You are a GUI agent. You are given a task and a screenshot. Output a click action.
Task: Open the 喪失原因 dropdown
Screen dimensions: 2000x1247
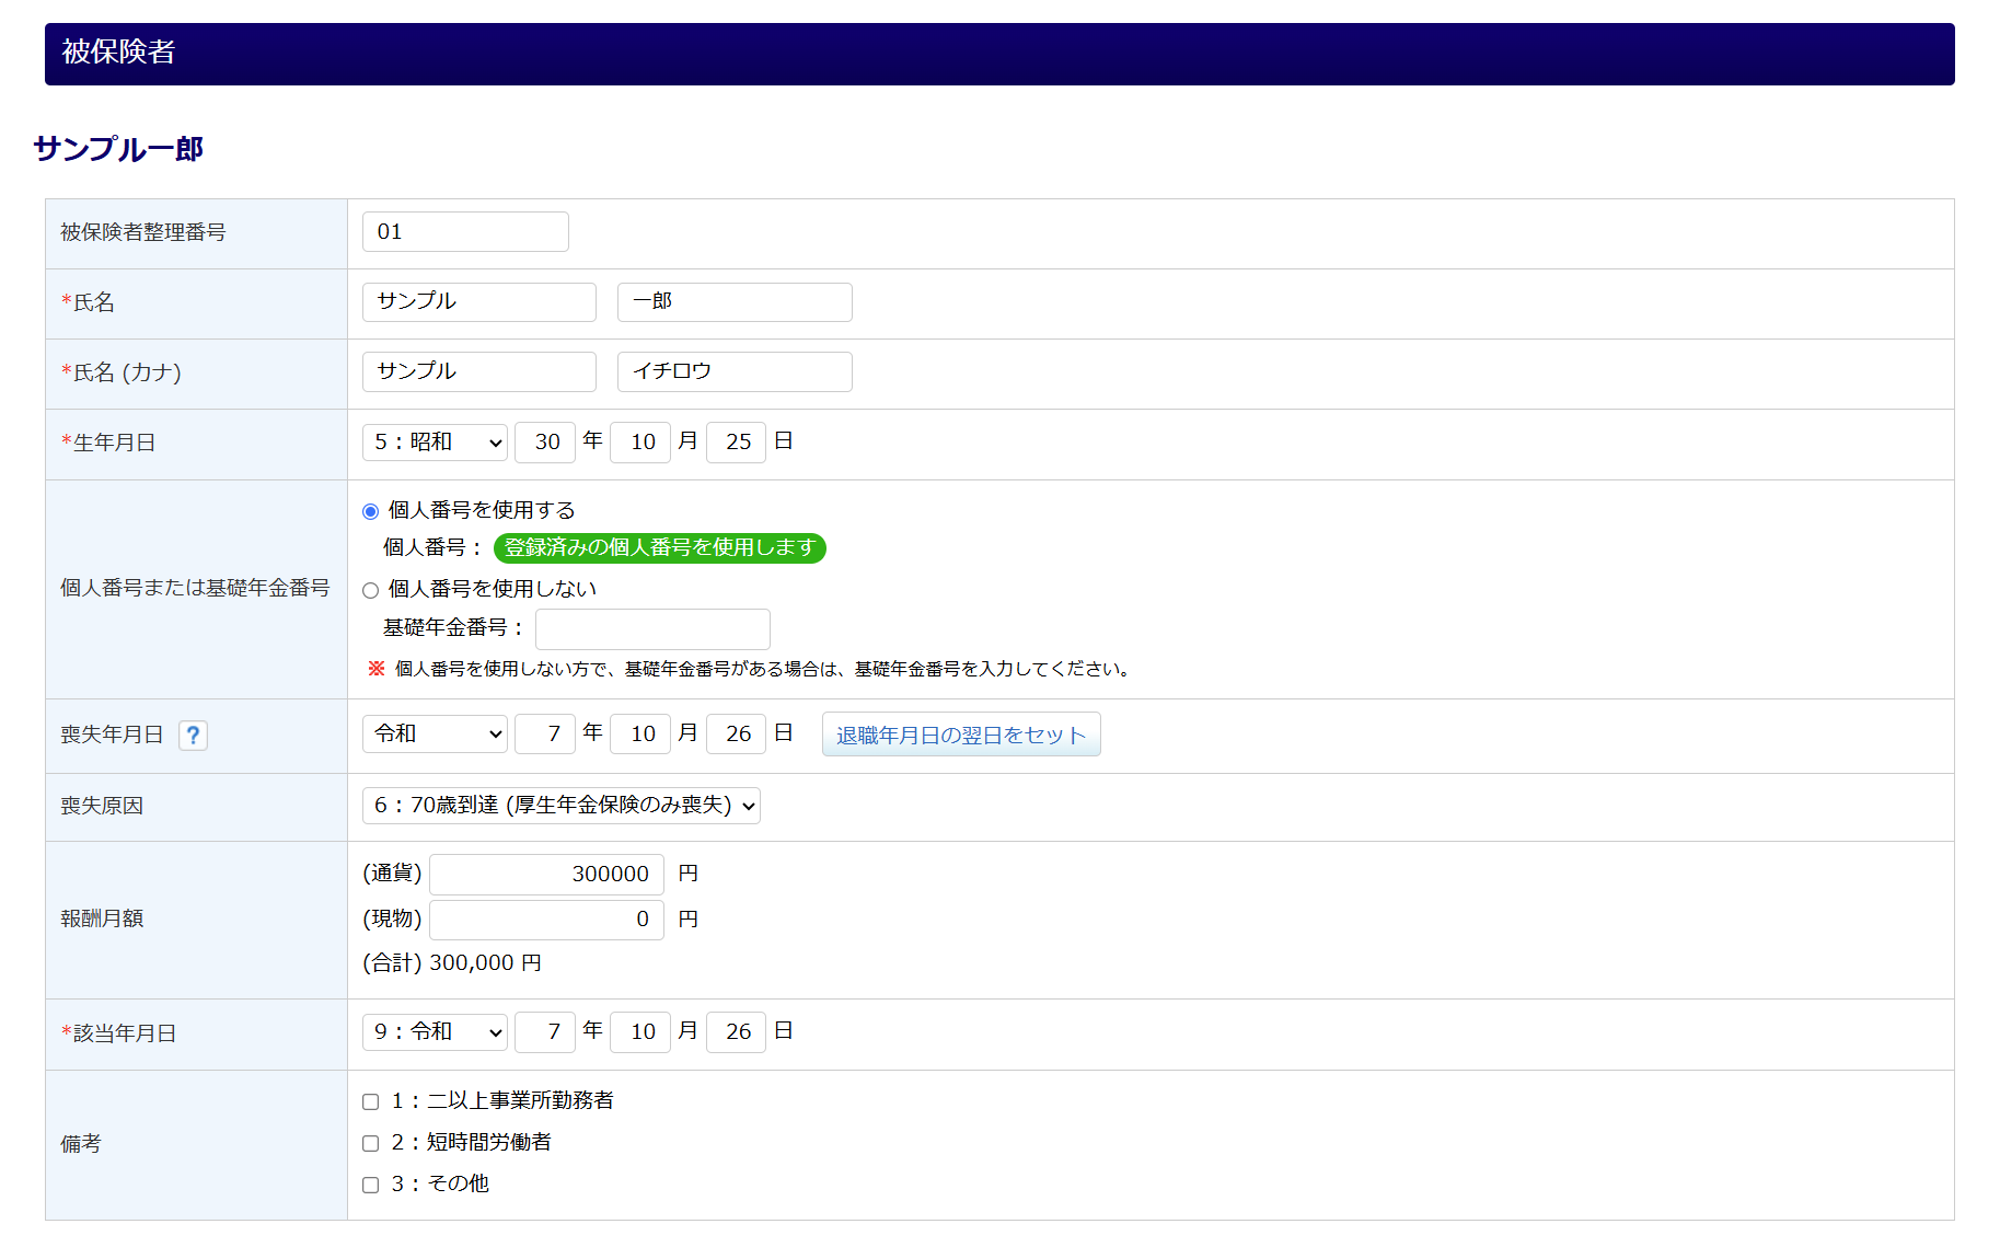[561, 805]
